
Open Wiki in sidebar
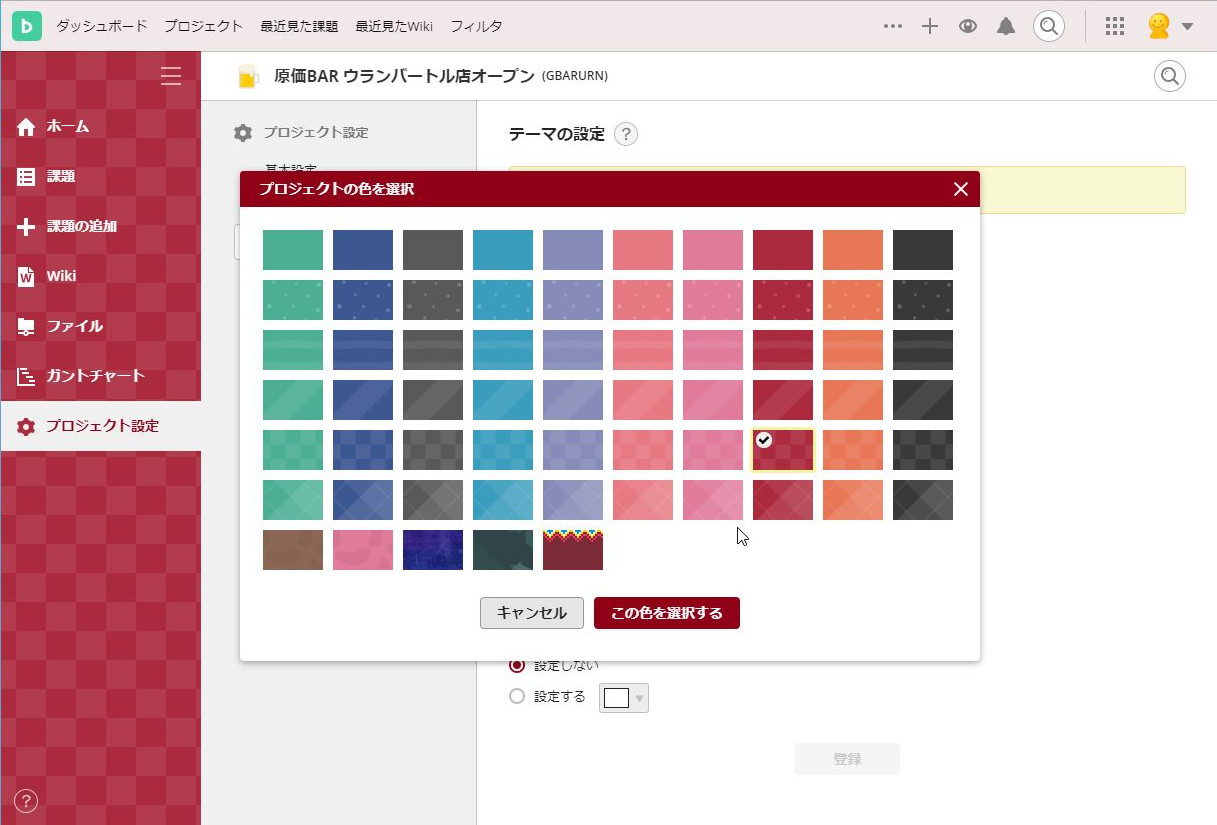[x=100, y=276]
